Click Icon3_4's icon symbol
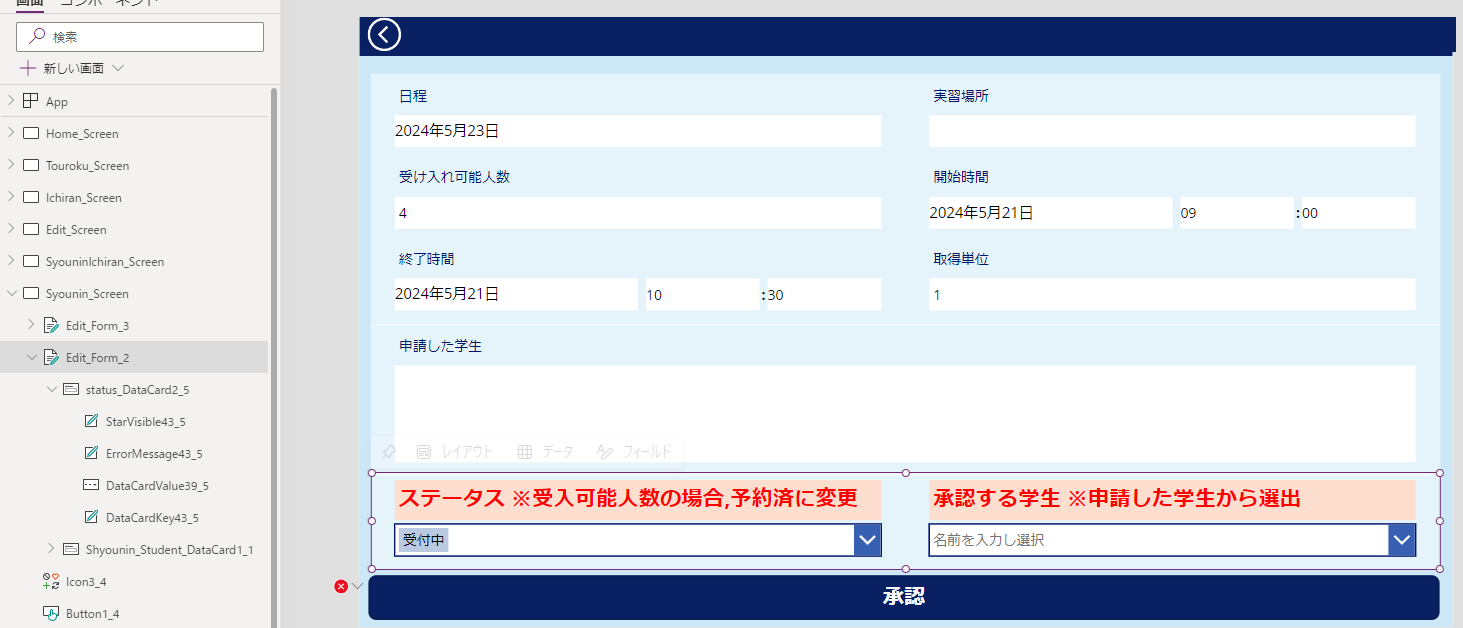The image size is (1463, 628). (x=51, y=581)
